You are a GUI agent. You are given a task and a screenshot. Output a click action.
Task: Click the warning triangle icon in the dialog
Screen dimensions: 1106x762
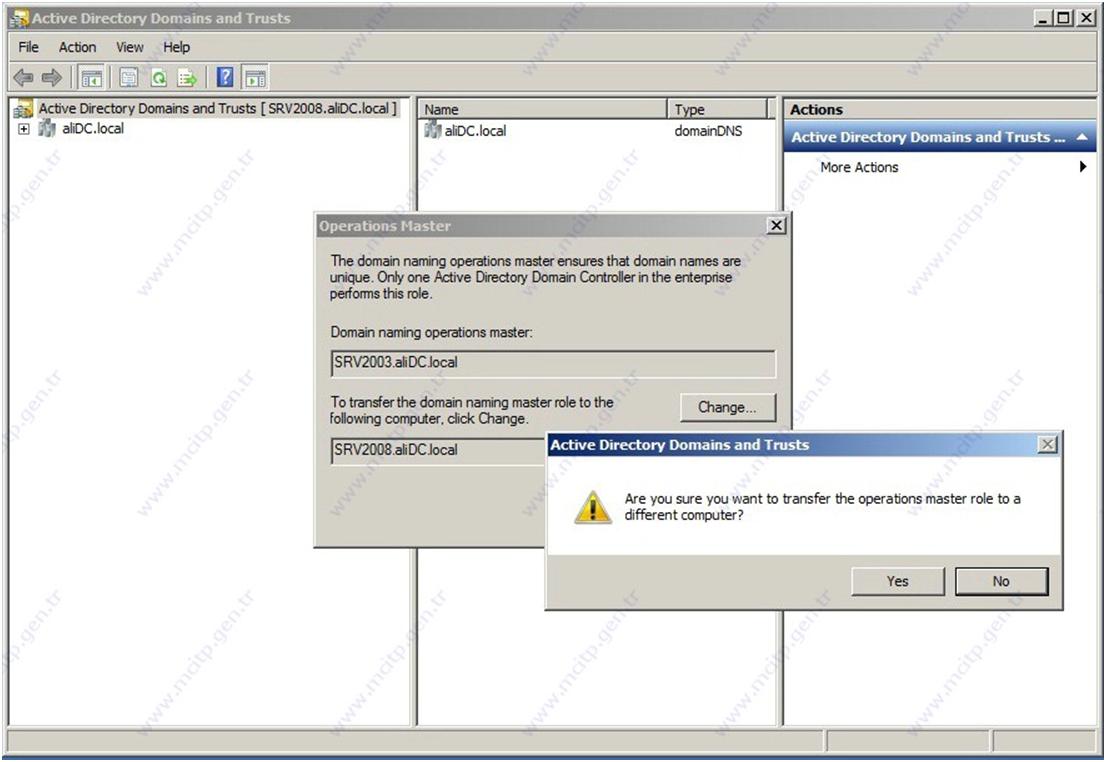point(592,507)
